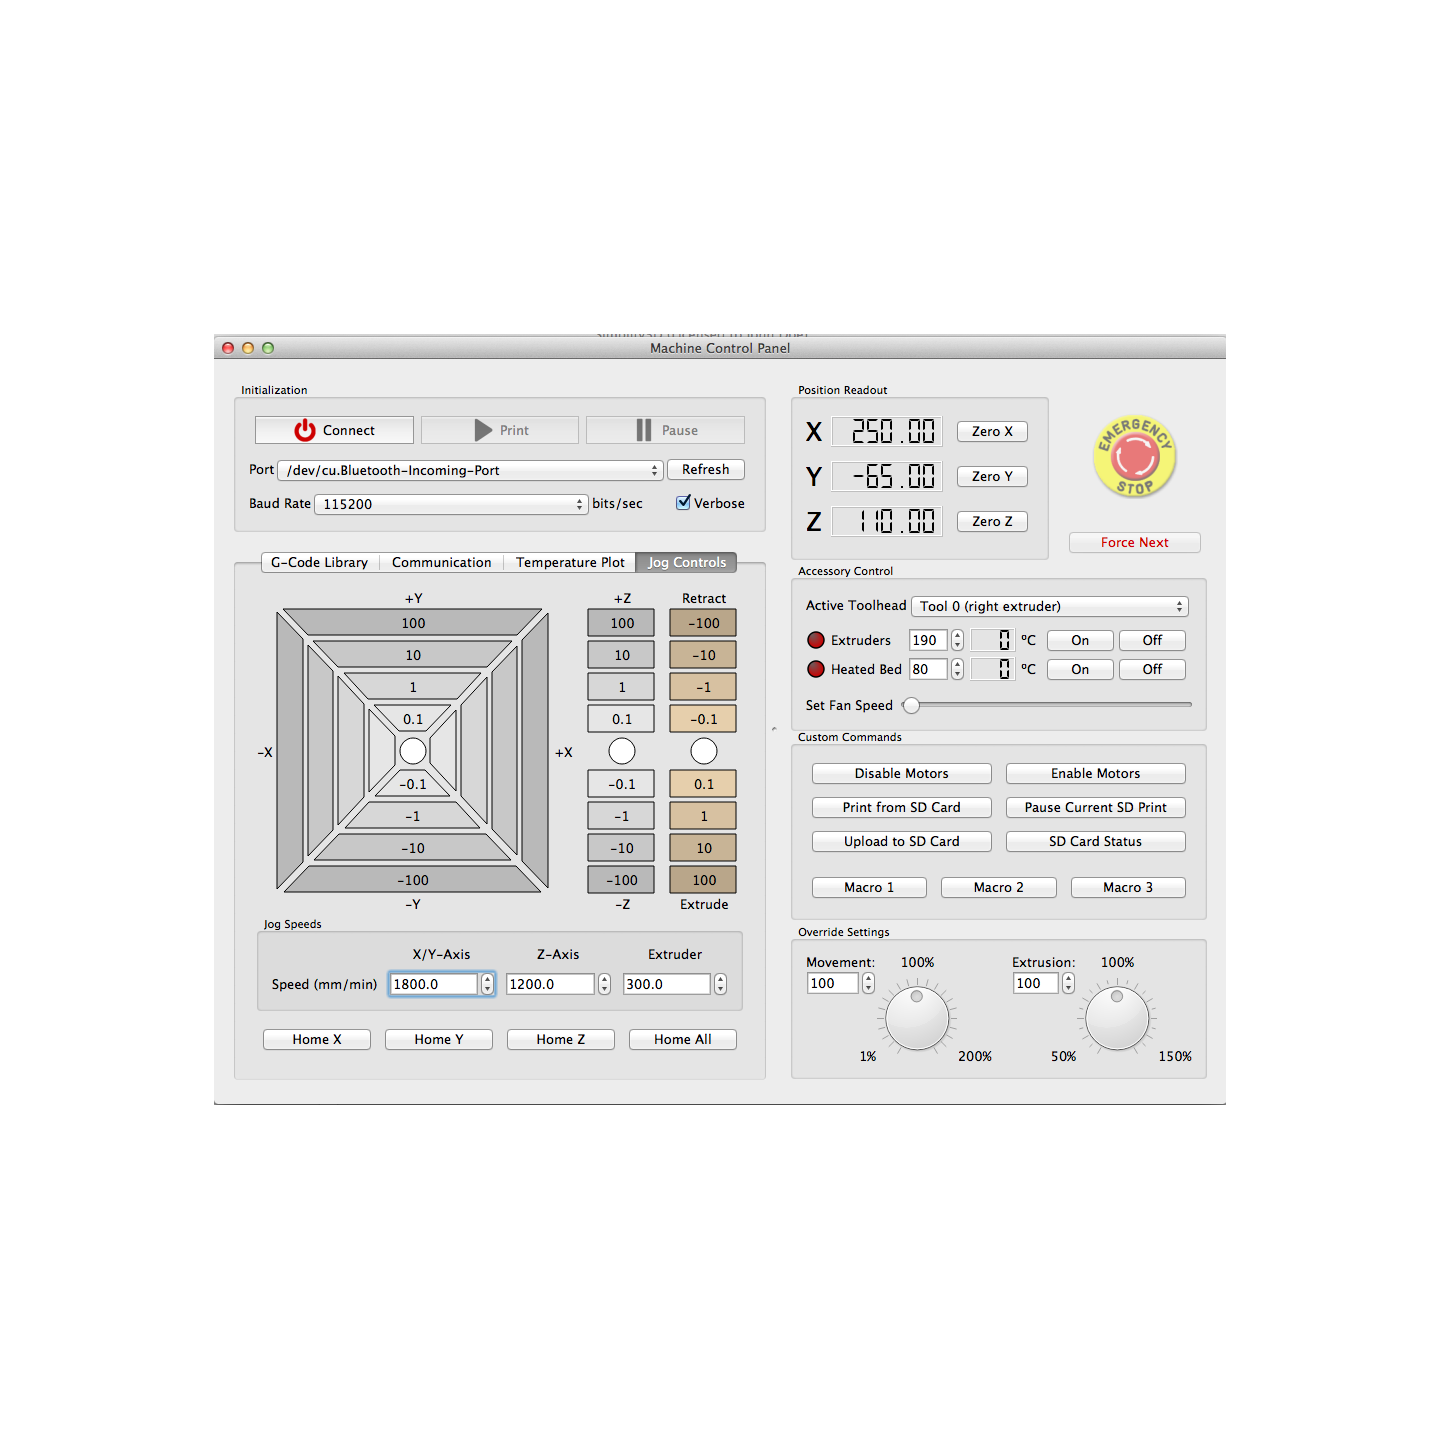Click the X/Y-Axis speed stepper

pyautogui.click(x=487, y=984)
